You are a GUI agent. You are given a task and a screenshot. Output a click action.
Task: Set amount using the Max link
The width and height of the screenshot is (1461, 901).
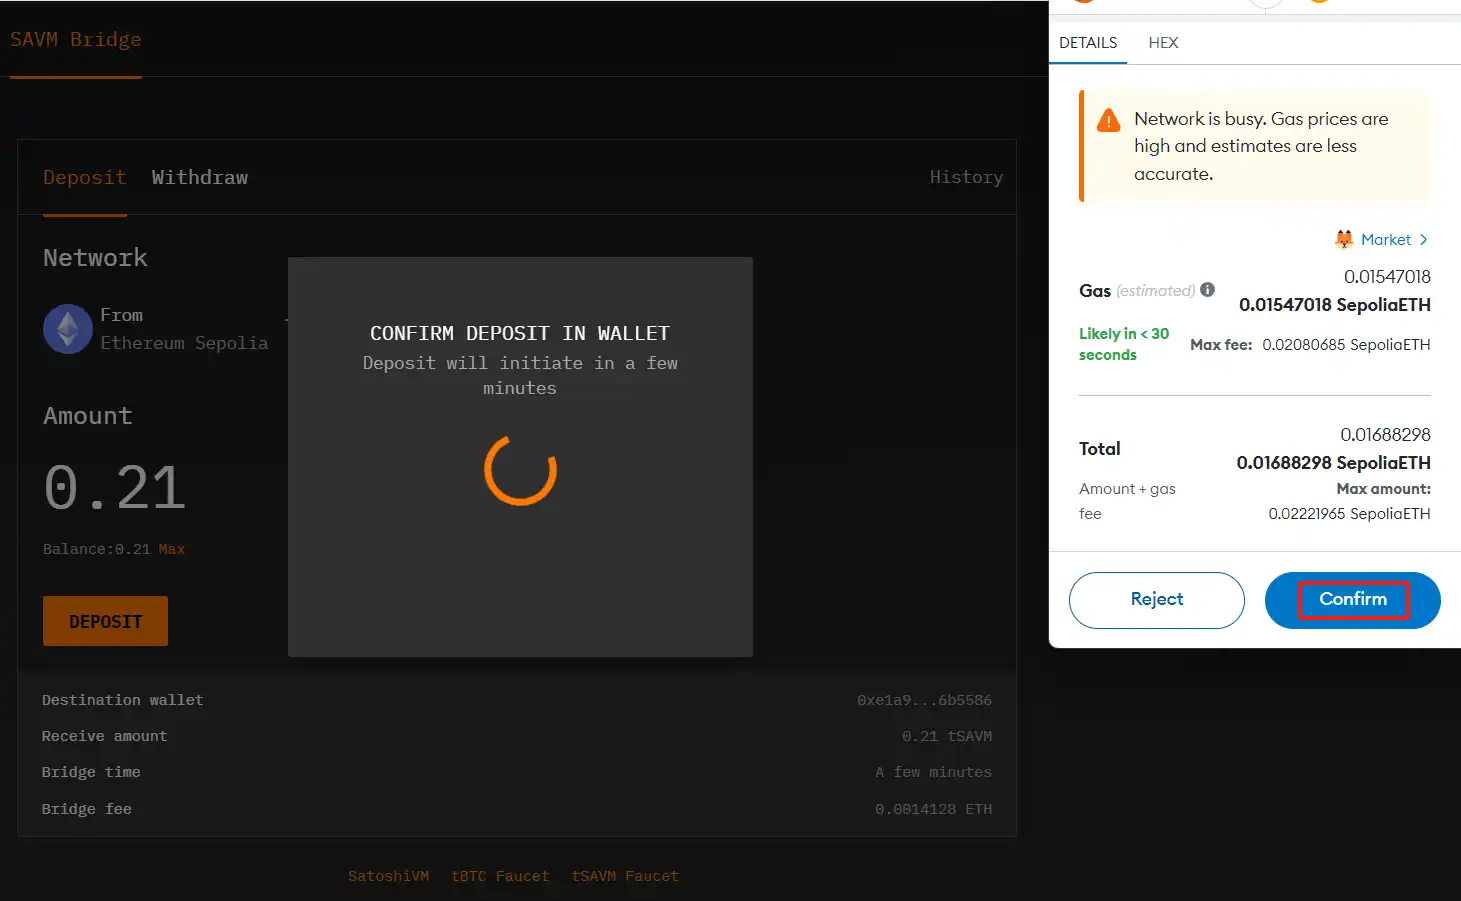[172, 549]
